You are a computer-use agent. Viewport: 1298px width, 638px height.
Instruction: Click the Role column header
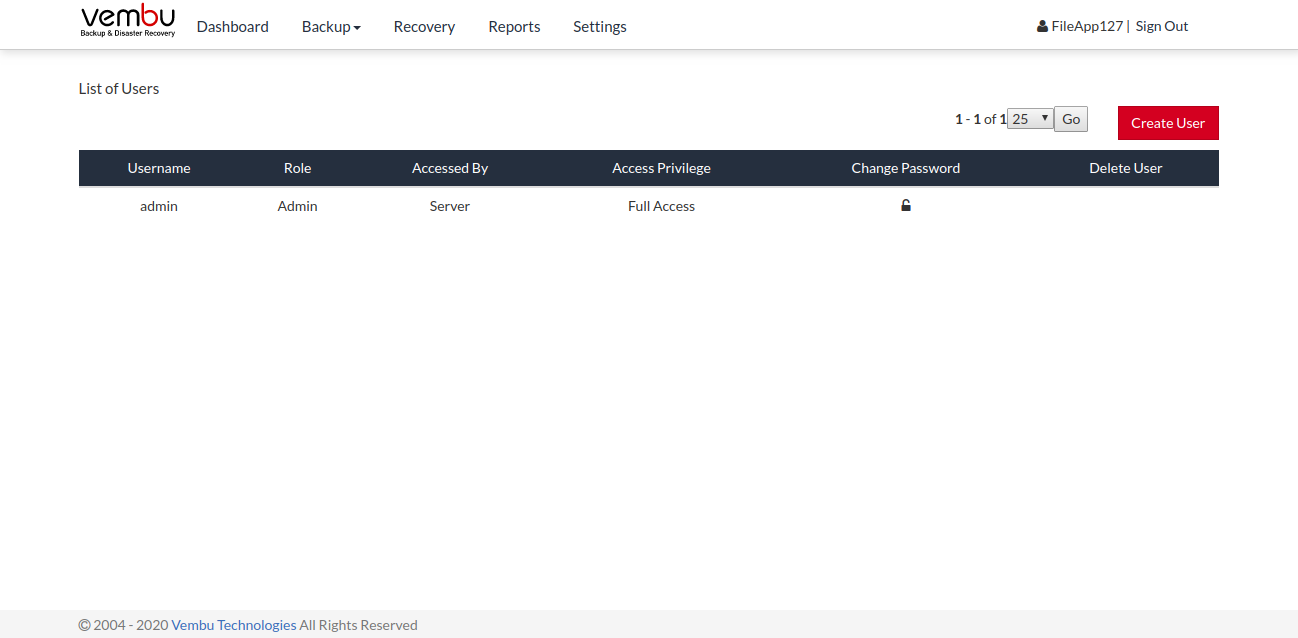[297, 168]
